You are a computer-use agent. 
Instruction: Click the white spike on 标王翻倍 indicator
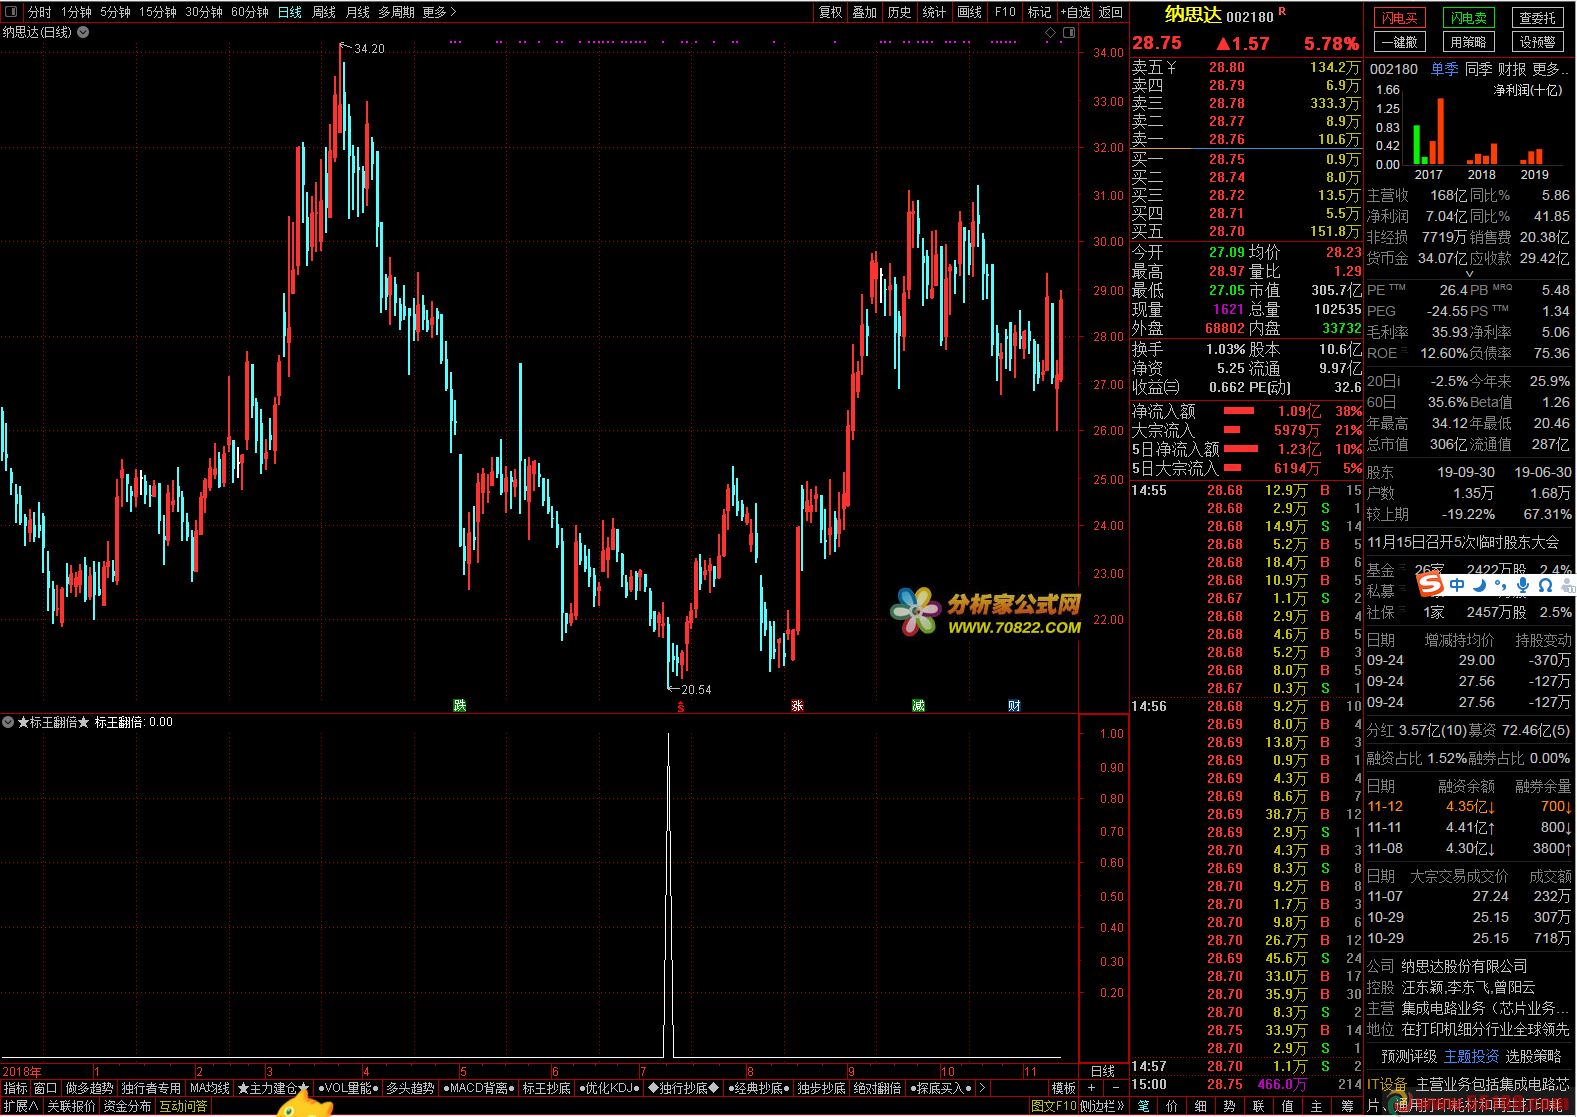669,895
